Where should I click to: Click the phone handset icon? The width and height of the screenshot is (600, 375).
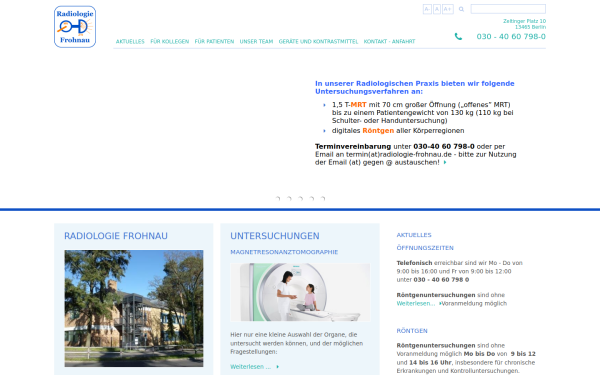(x=458, y=37)
